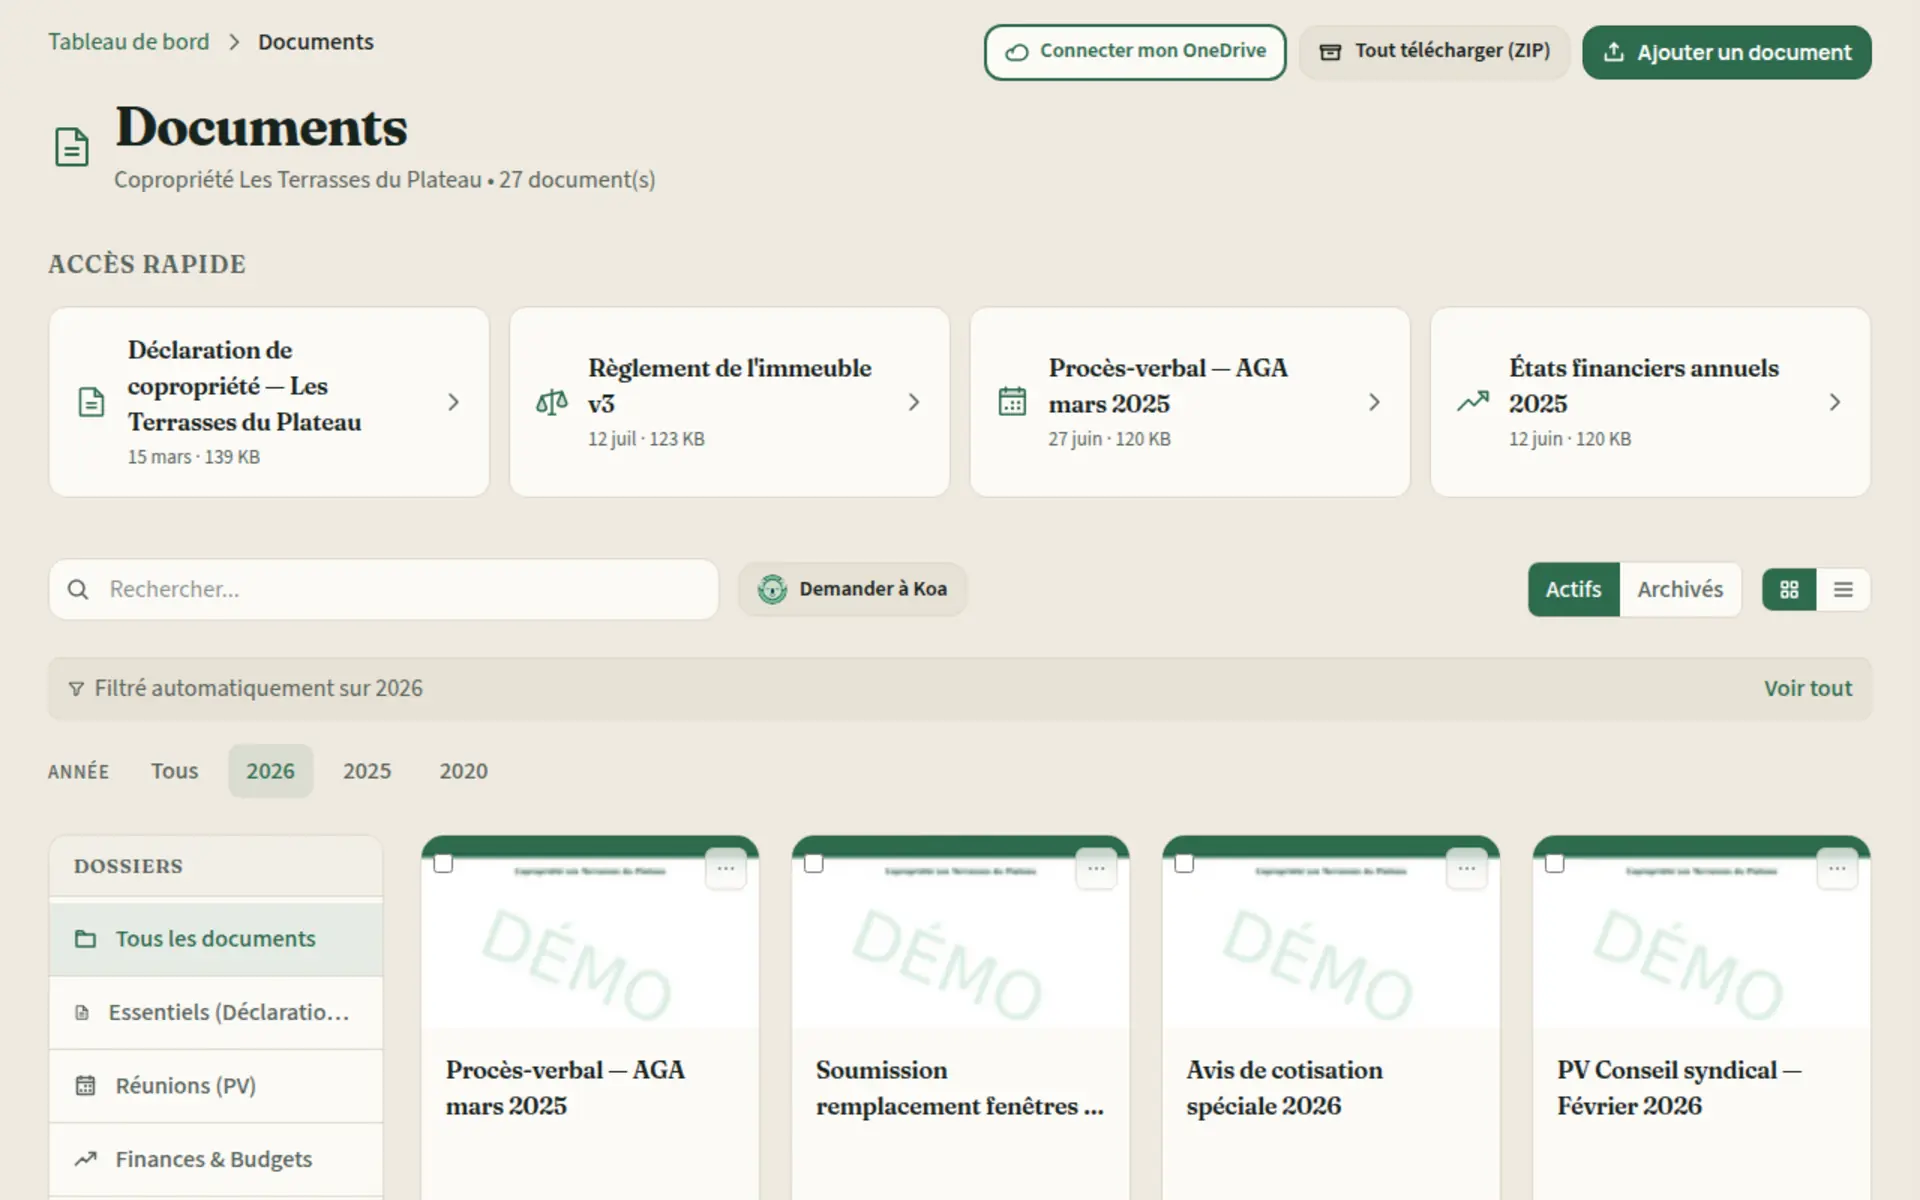Open the Procès-verbal quick access card via its chevron
1920x1200 pixels.
1374,402
